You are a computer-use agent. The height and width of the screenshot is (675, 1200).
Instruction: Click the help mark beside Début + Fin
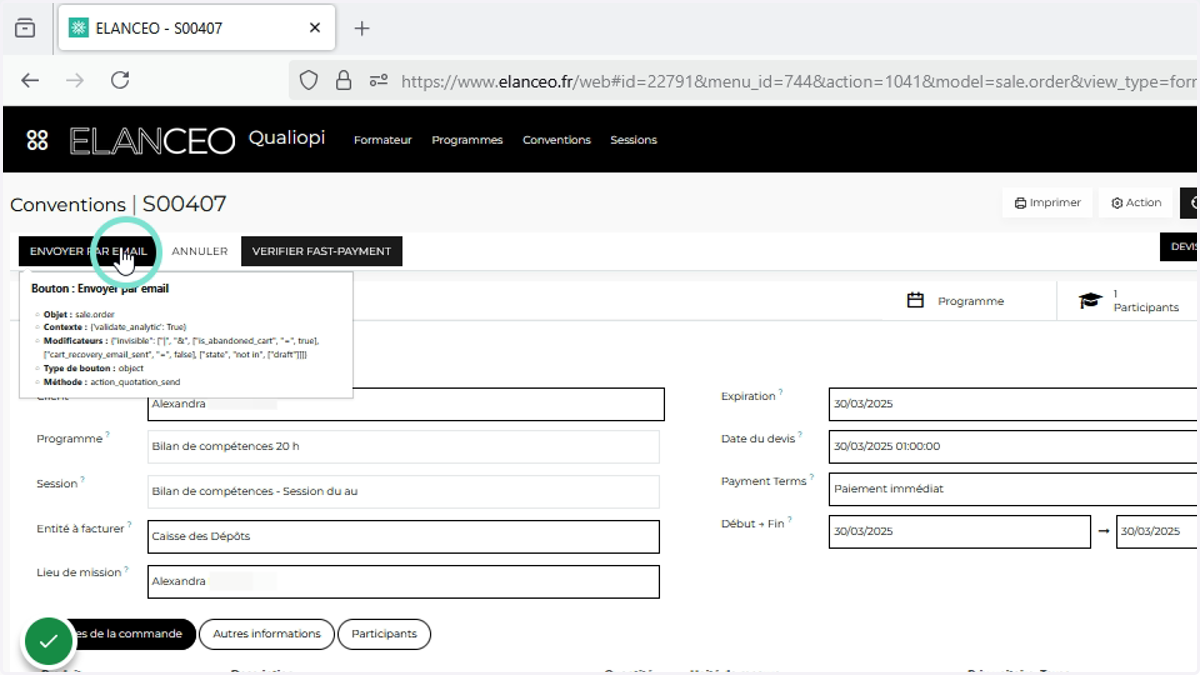pyautogui.click(x=790, y=521)
